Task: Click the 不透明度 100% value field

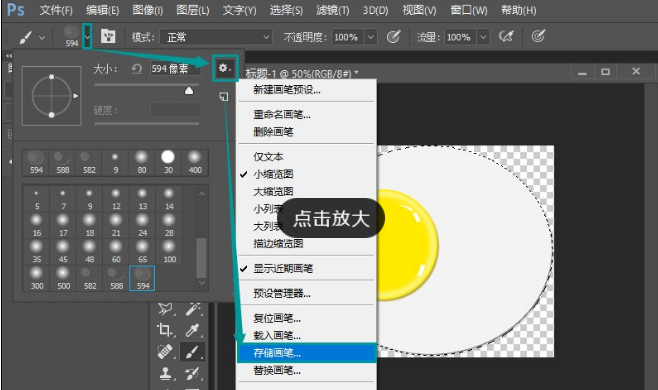Action: (348, 37)
